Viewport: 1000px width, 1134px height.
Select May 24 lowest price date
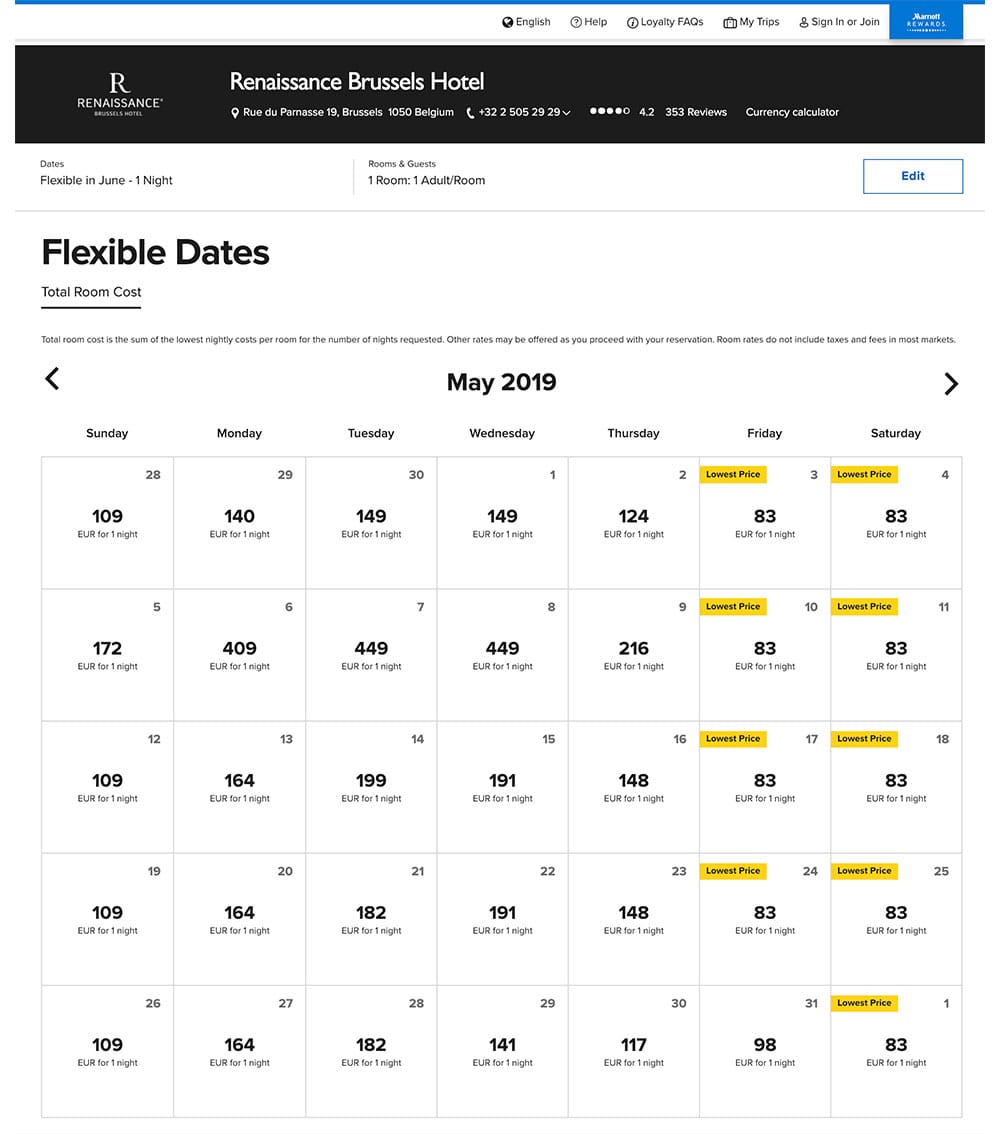tap(765, 919)
